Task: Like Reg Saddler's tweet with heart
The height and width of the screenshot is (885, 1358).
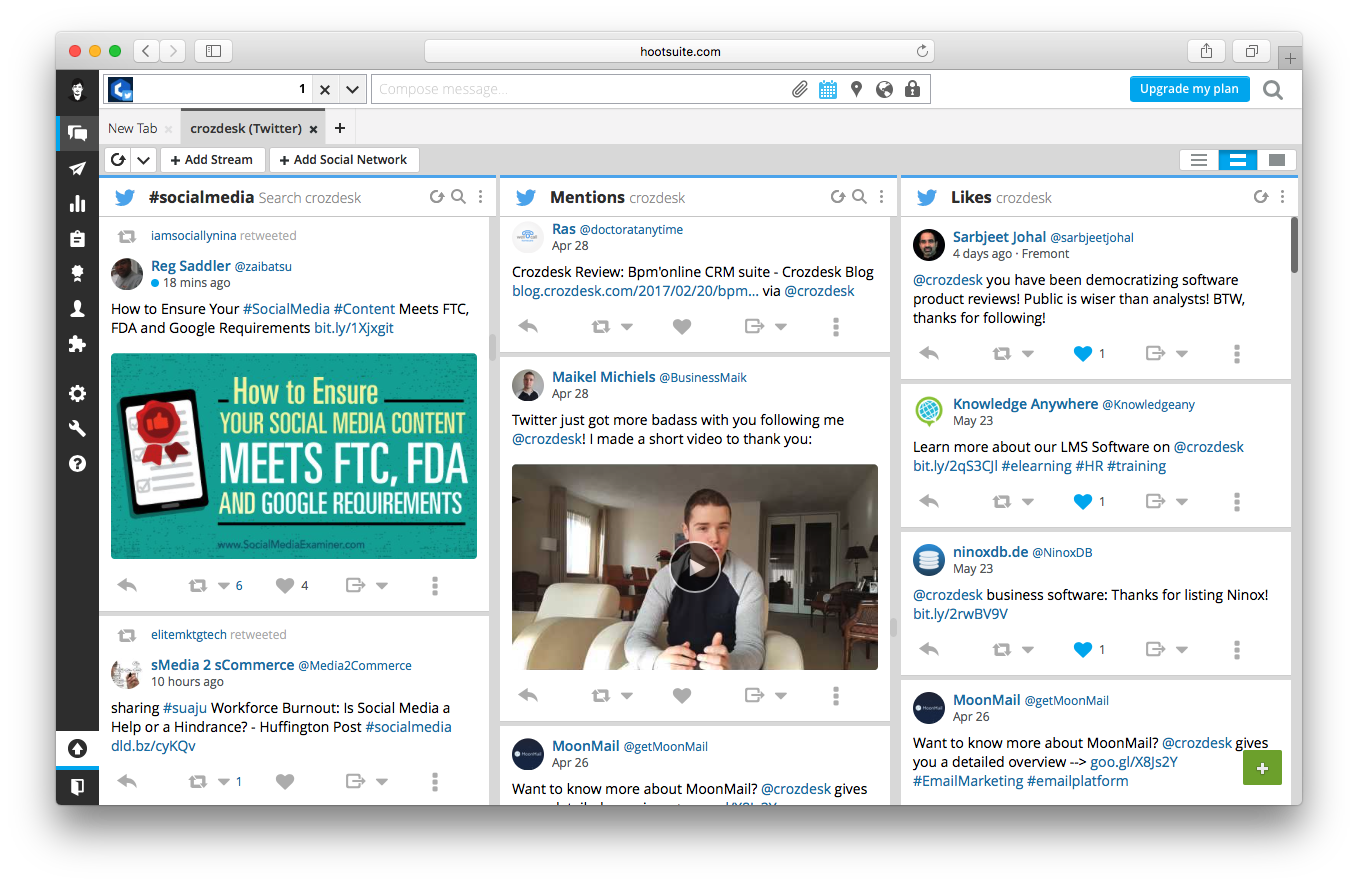Action: 285,585
